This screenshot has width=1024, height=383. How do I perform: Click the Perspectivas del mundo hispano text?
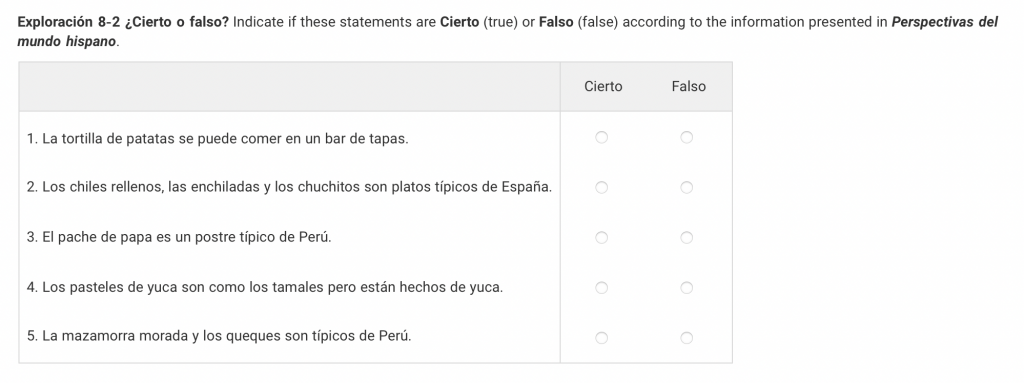507,31
